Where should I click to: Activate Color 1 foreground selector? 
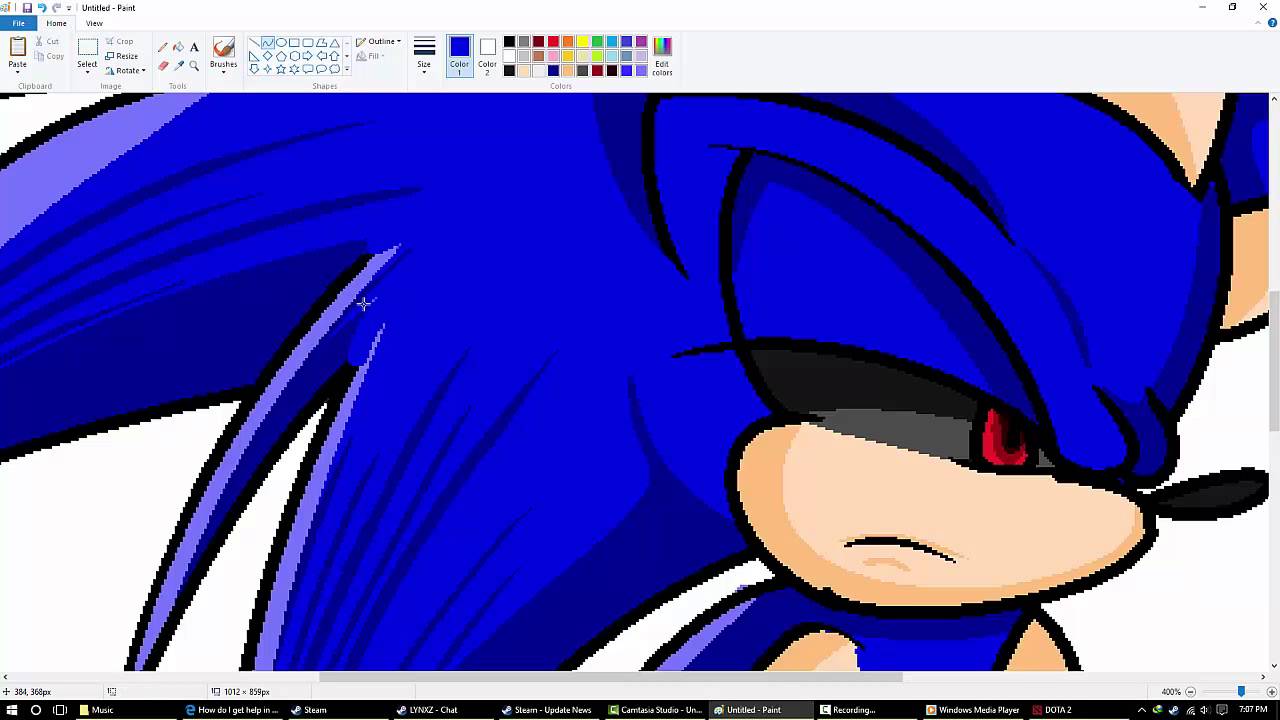[459, 56]
